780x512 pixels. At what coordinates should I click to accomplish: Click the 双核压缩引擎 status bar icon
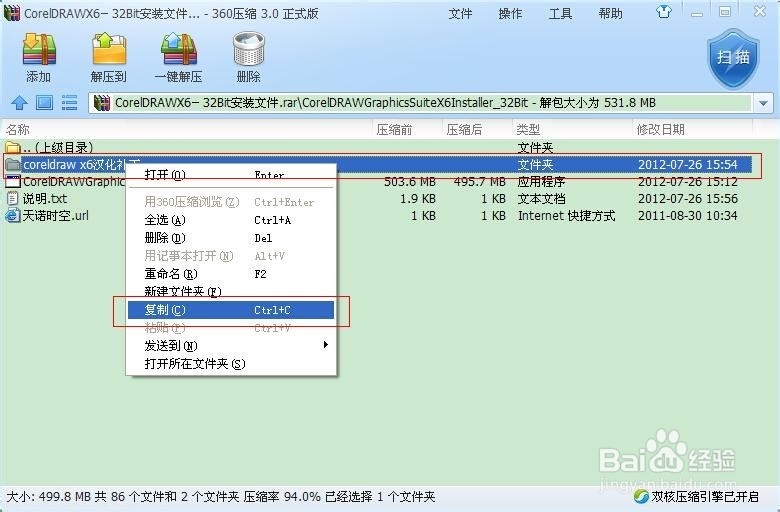pos(641,496)
